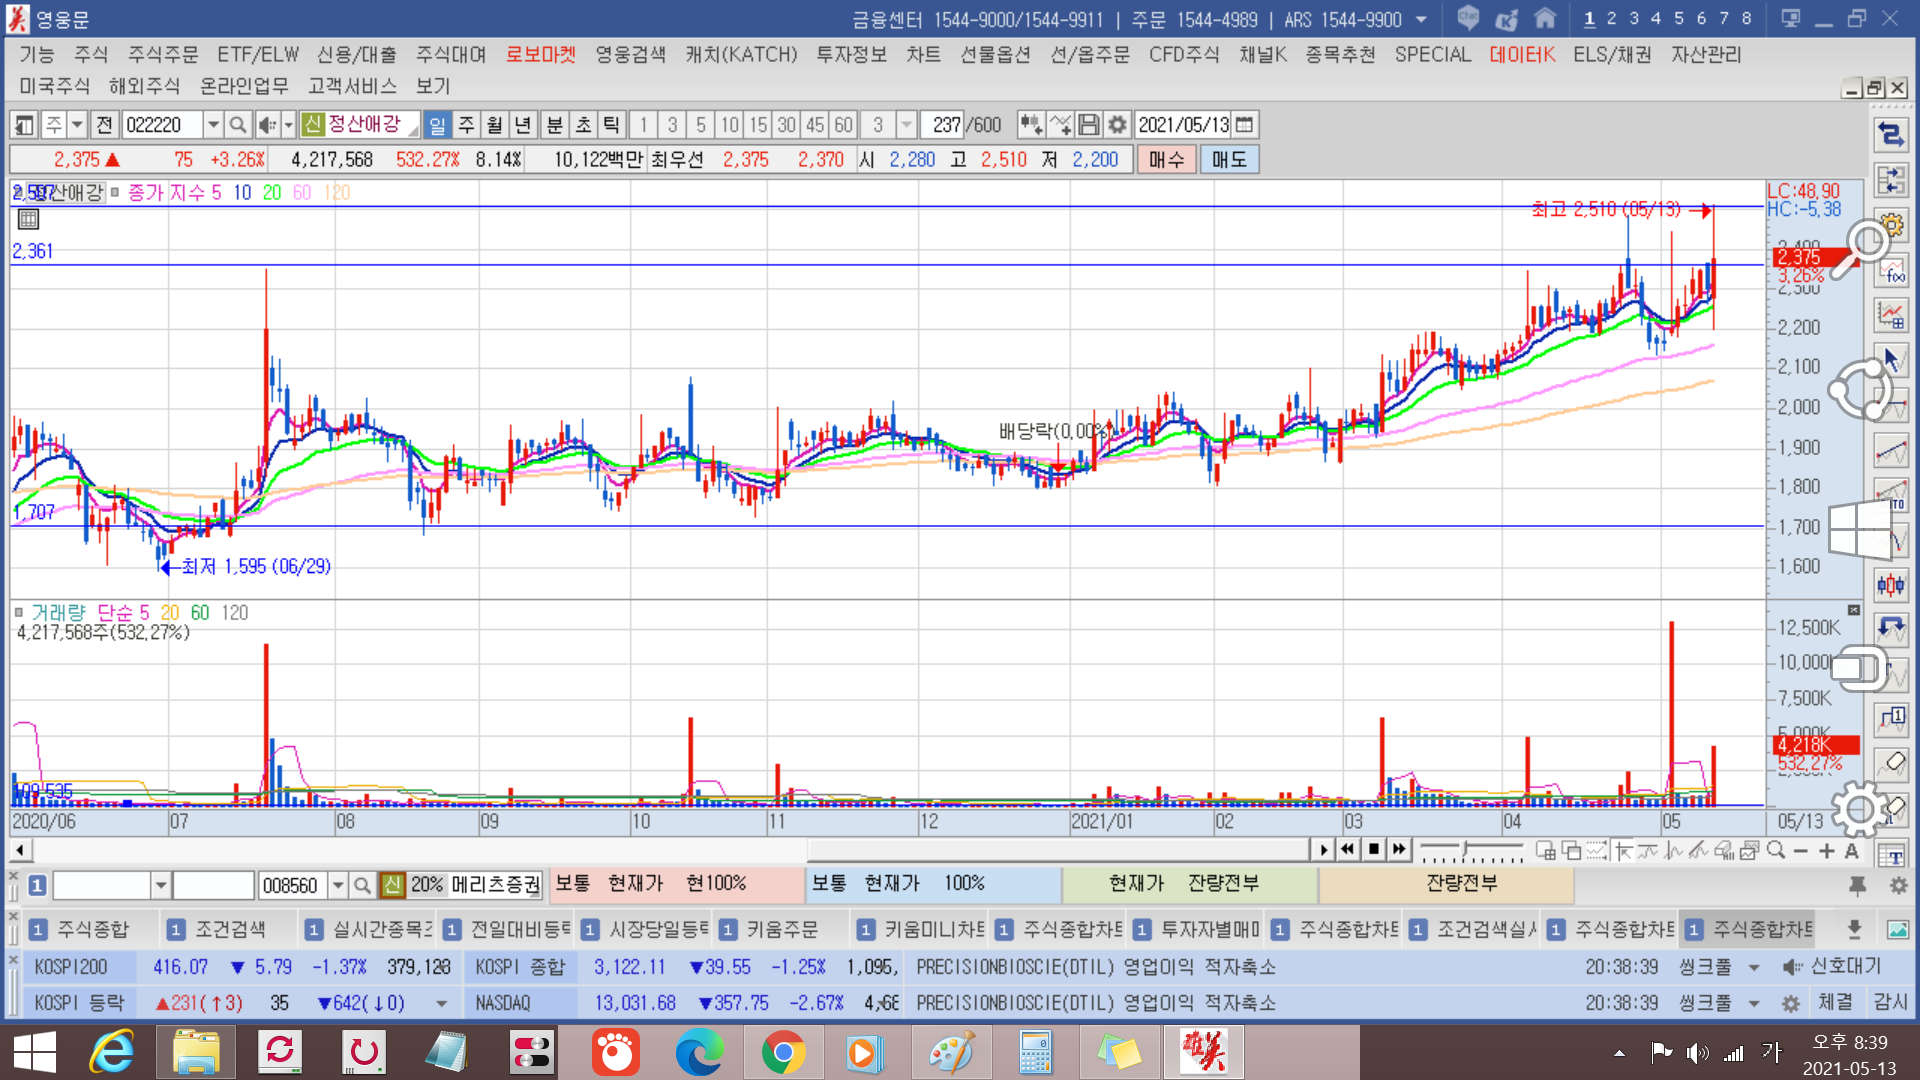
Task: Click the 신호대기 button in the news bar
Action: 1832,966
